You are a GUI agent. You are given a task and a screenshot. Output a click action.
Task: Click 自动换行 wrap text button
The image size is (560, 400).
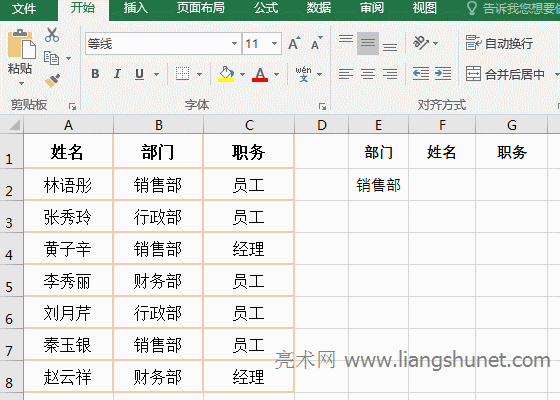click(x=499, y=43)
